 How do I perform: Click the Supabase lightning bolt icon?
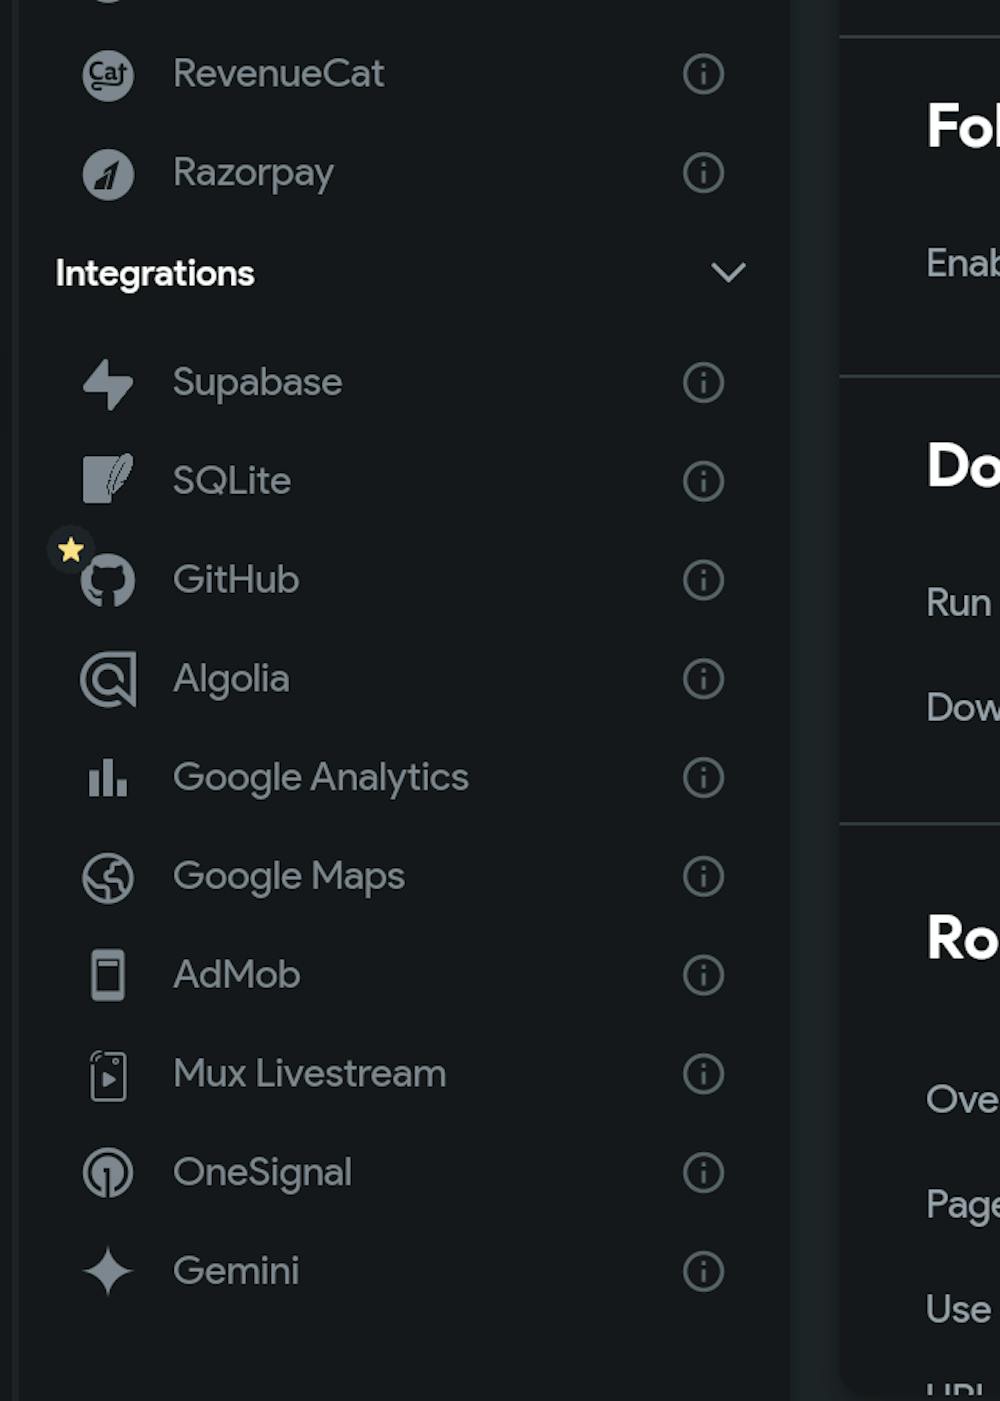click(x=108, y=384)
